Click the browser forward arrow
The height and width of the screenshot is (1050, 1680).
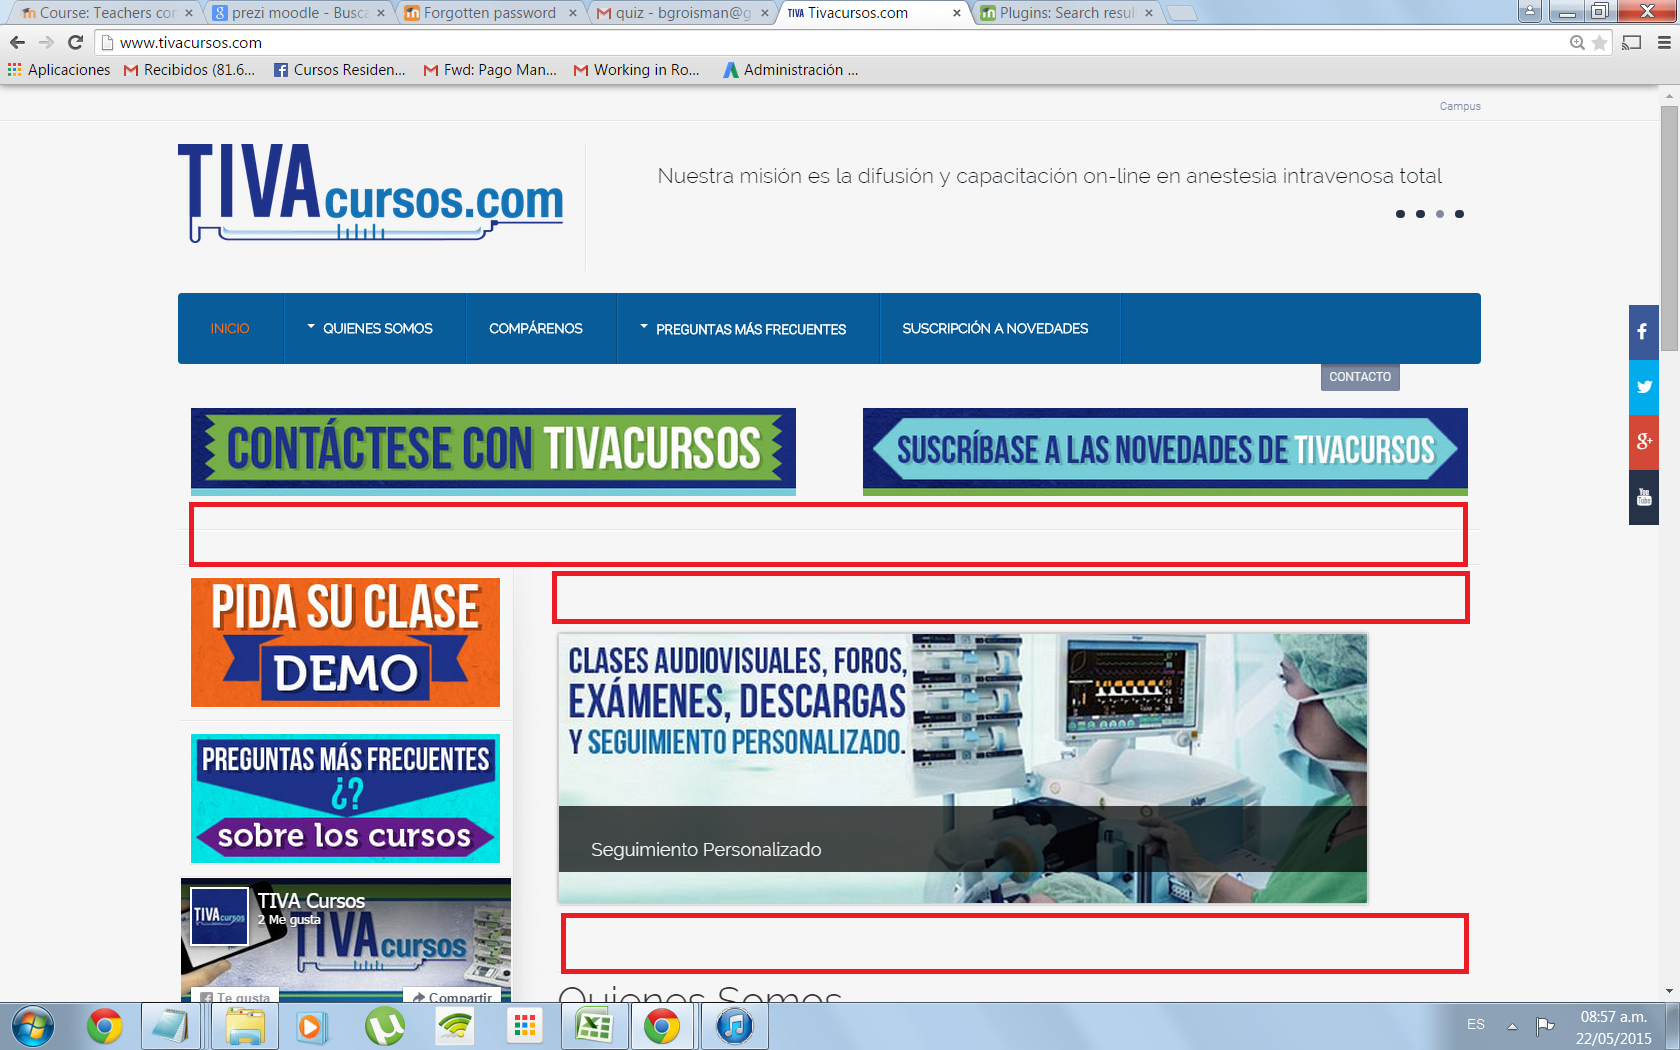tap(46, 42)
